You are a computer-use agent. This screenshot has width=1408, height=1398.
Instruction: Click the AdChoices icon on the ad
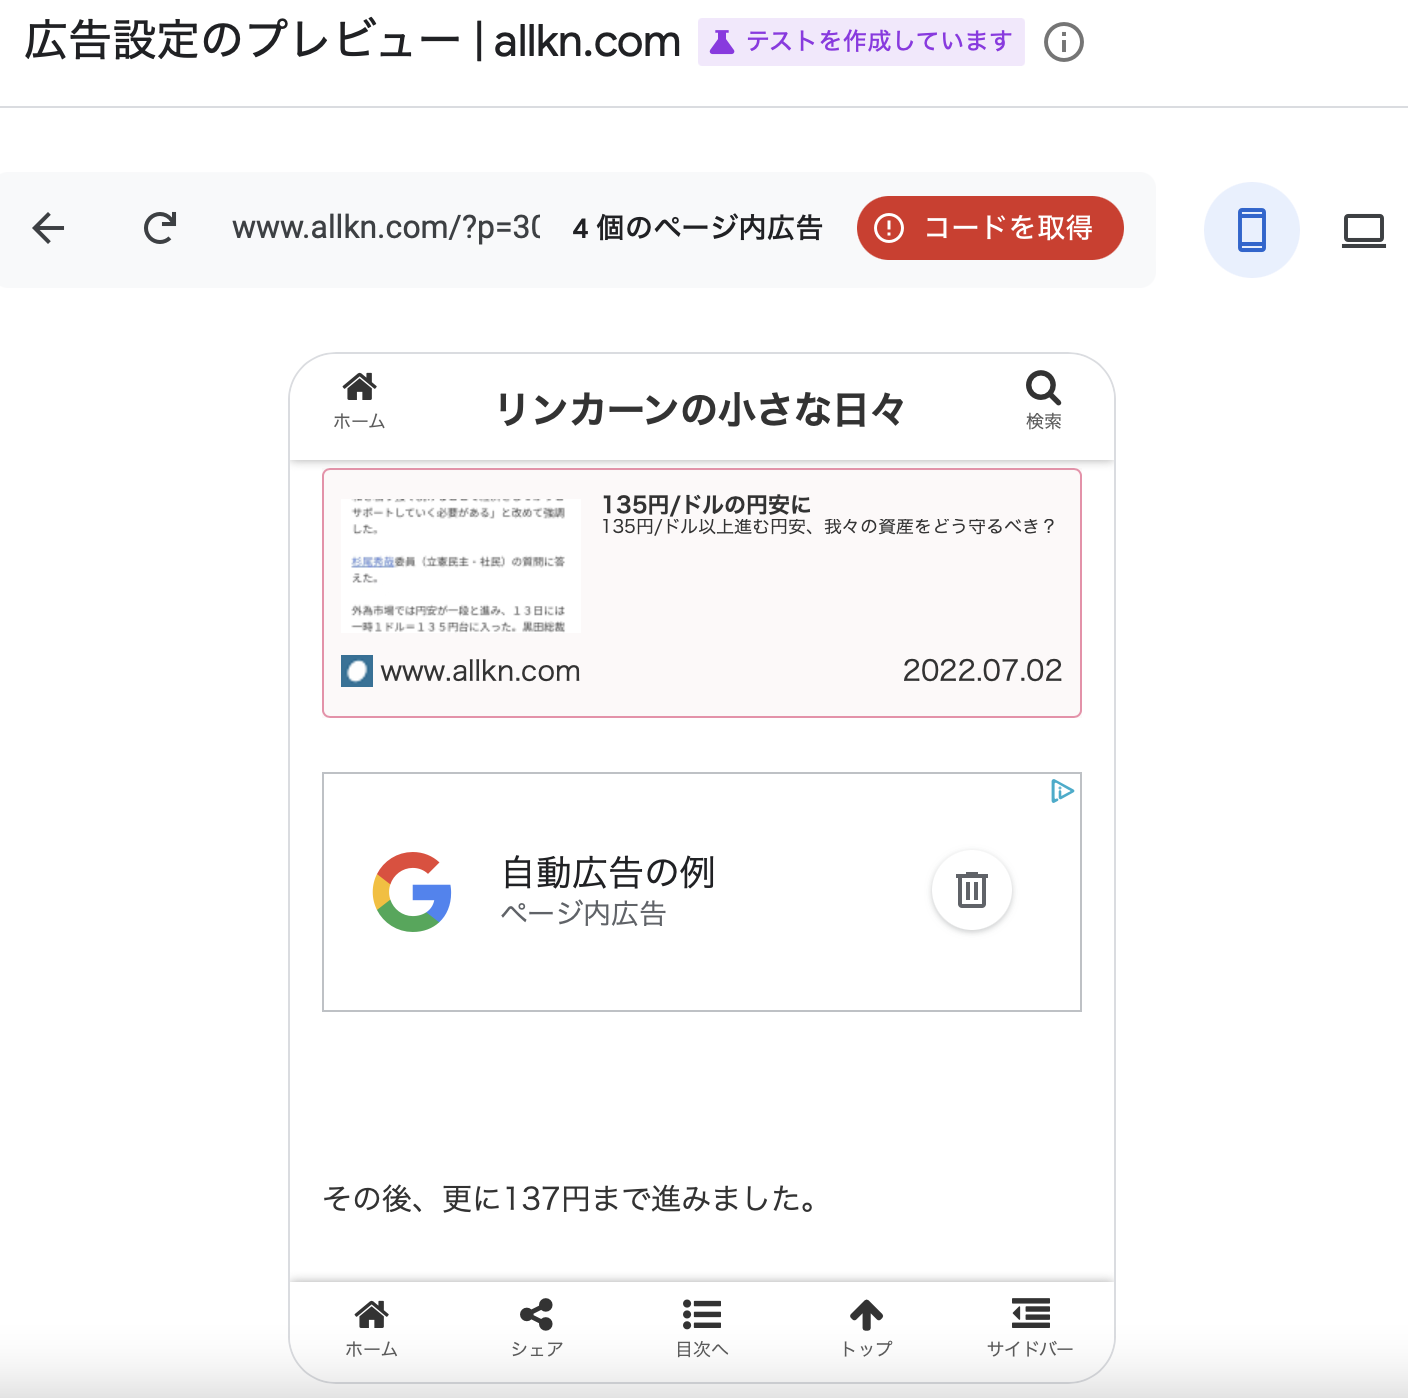click(1062, 792)
